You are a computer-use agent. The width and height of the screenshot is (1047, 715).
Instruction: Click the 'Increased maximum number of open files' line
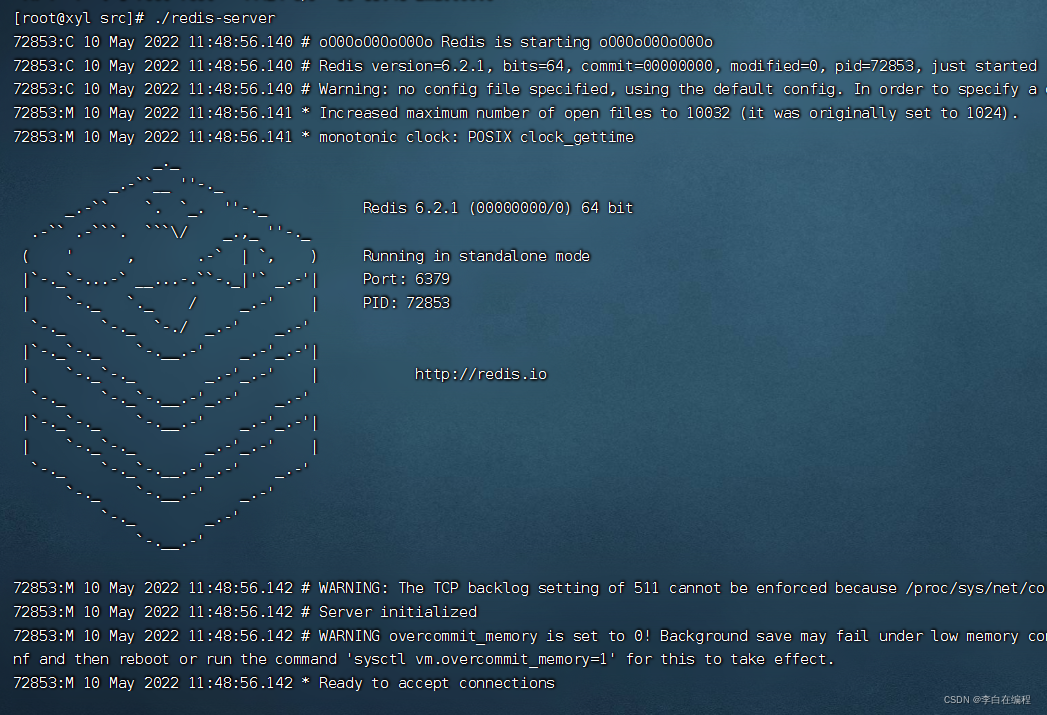[515, 113]
